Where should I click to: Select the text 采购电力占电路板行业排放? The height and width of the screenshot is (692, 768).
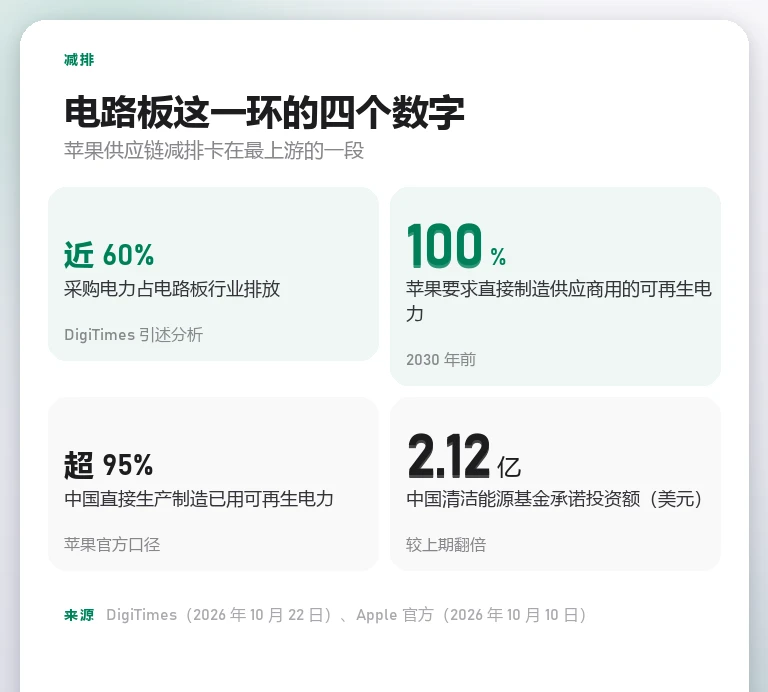click(x=171, y=289)
